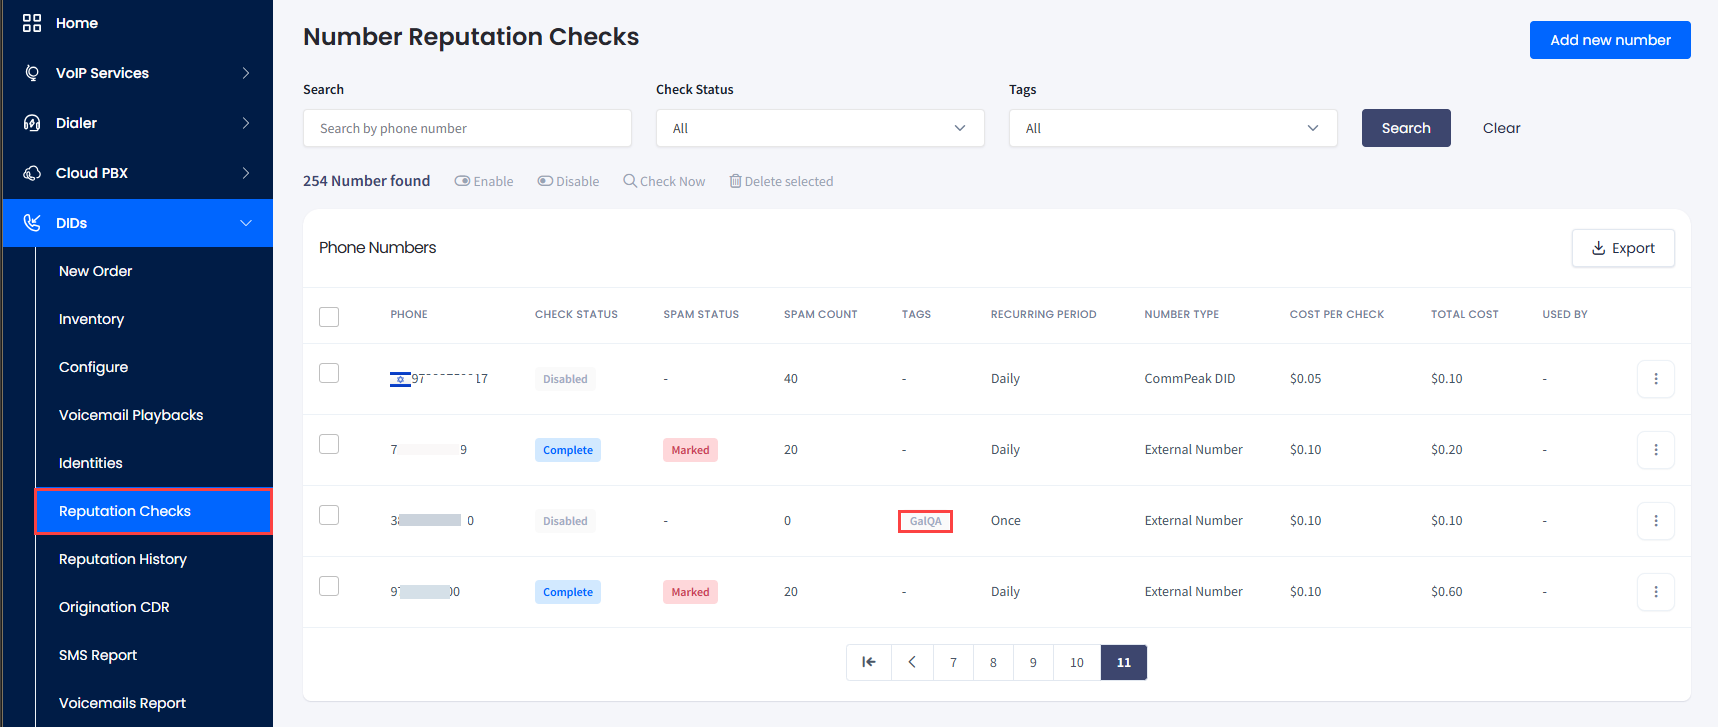Expand Dialer menu chevron
Screen dimensions: 1718x727
(x=246, y=123)
